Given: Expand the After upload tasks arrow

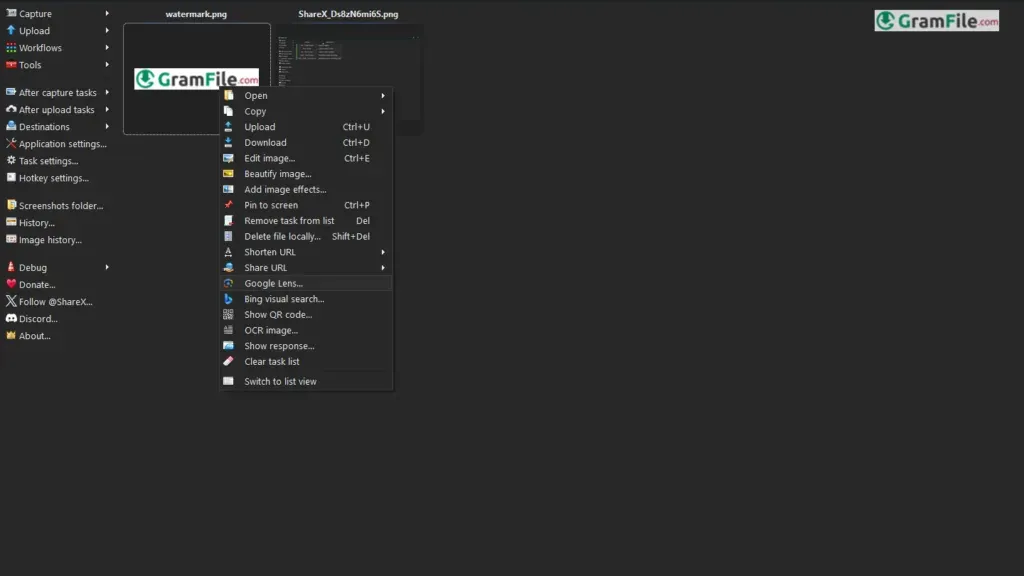Looking at the screenshot, I should coord(107,109).
